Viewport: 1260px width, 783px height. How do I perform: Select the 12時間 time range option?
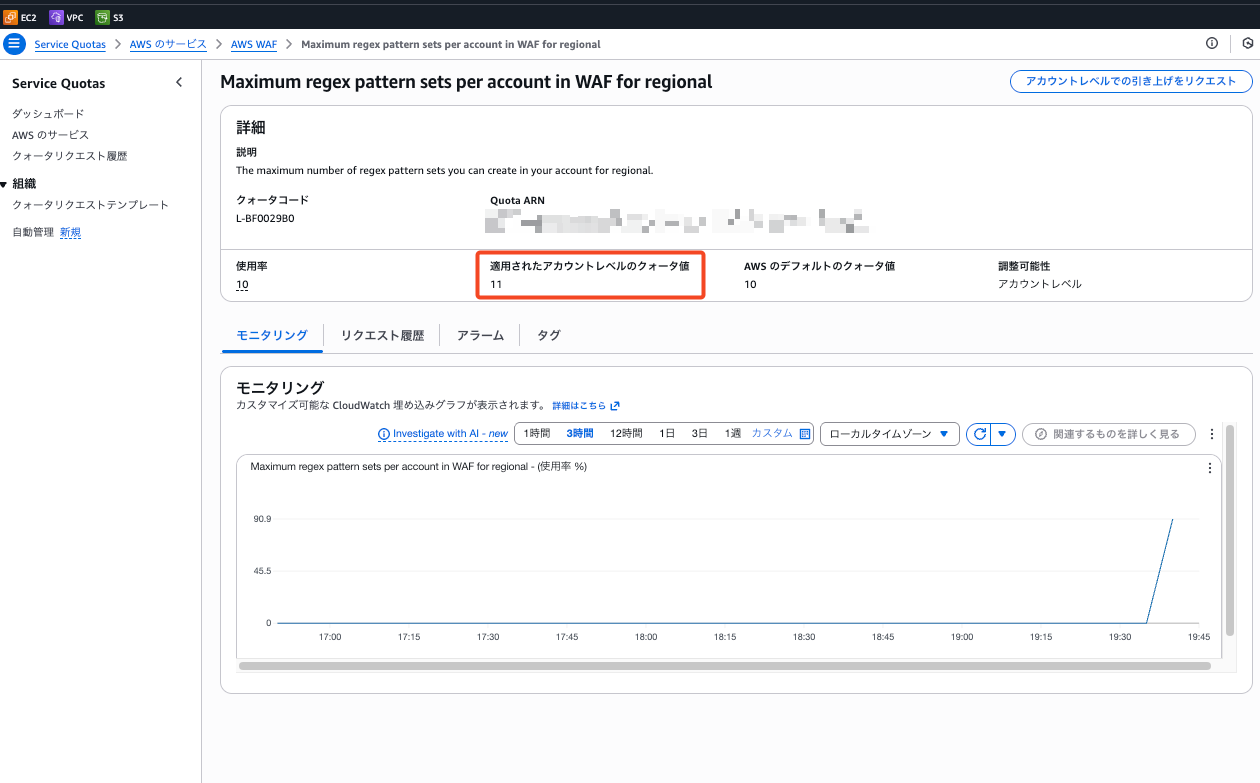[626, 434]
